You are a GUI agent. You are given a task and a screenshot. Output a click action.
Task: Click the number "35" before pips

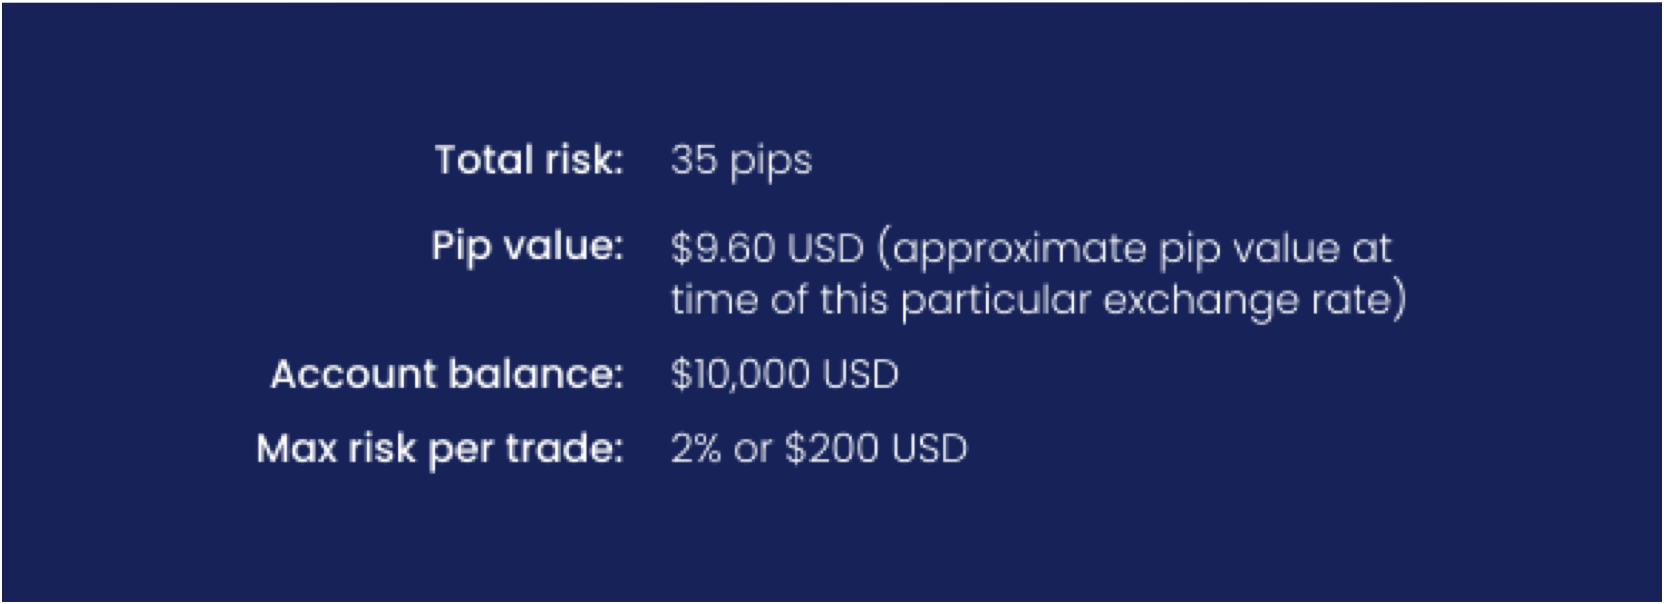click(693, 160)
